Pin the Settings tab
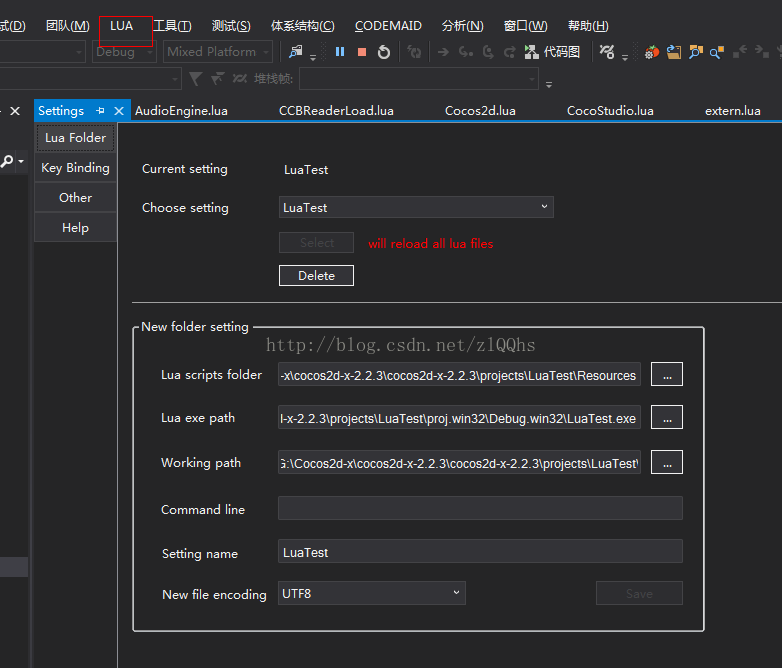This screenshot has width=782, height=668. pyautogui.click(x=100, y=111)
